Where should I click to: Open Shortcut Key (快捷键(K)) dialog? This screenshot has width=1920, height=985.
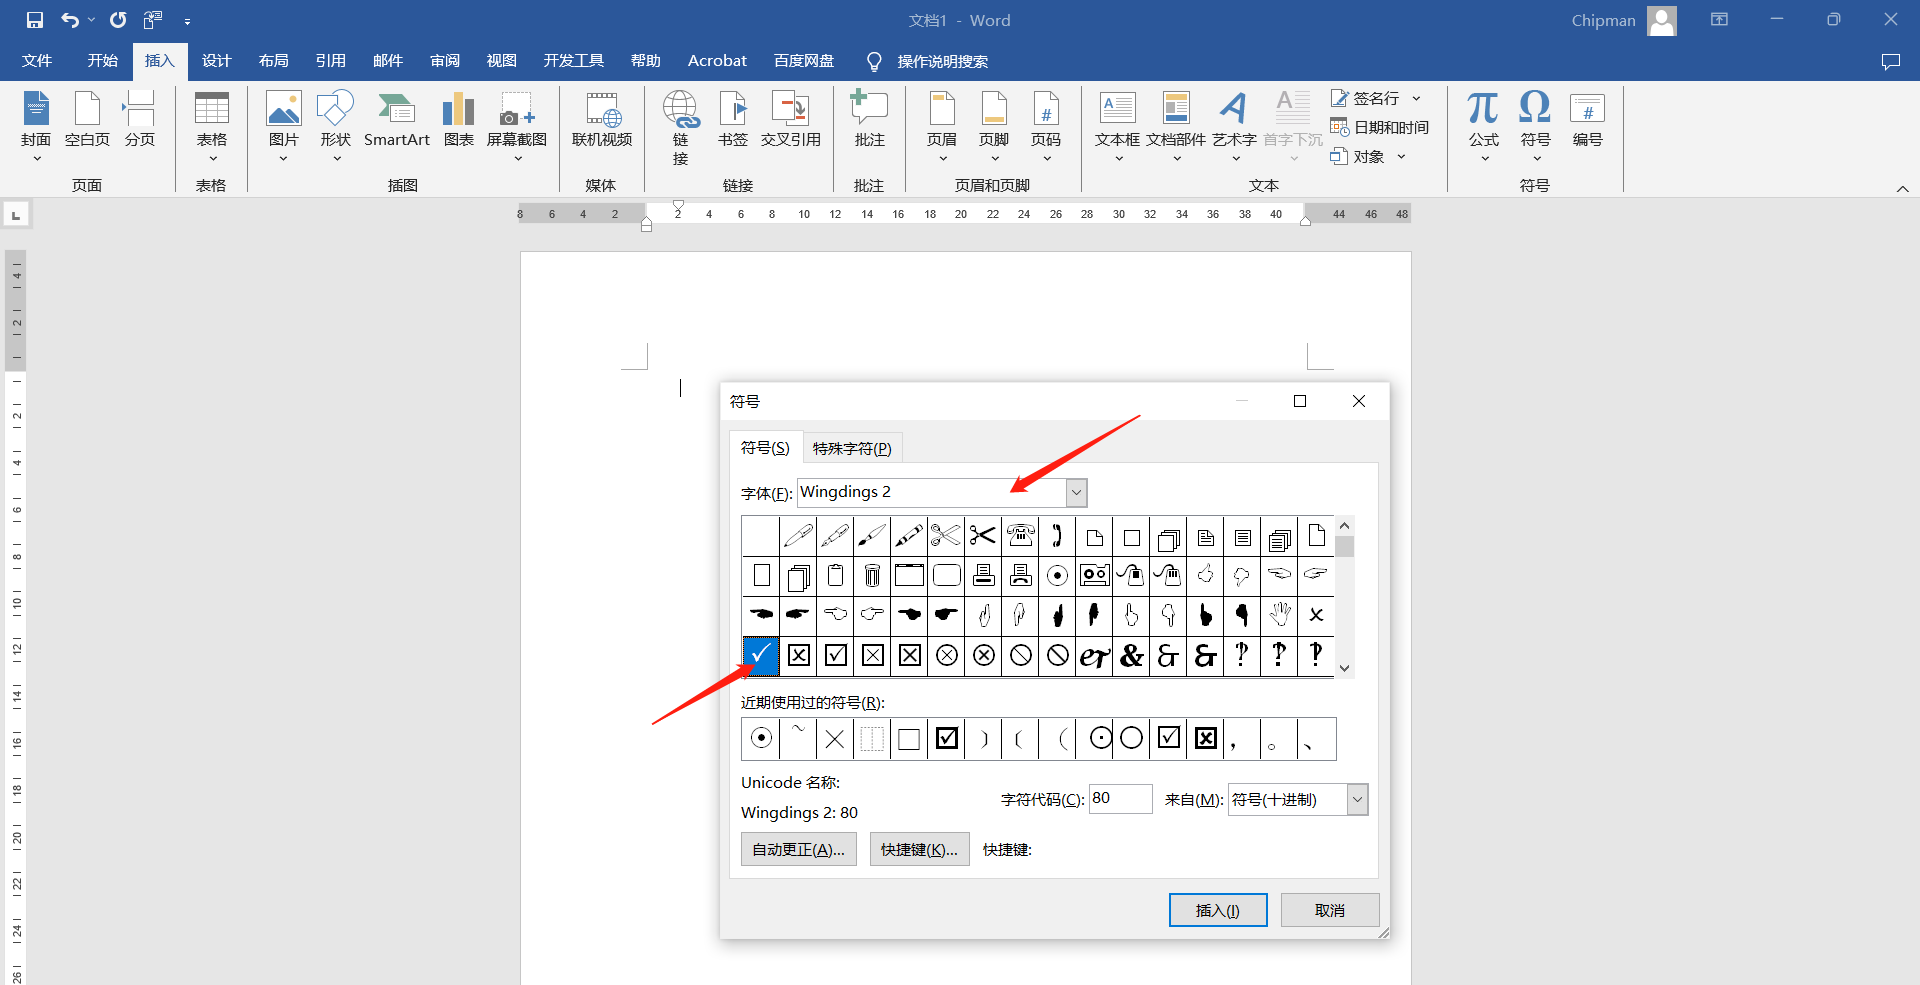919,849
